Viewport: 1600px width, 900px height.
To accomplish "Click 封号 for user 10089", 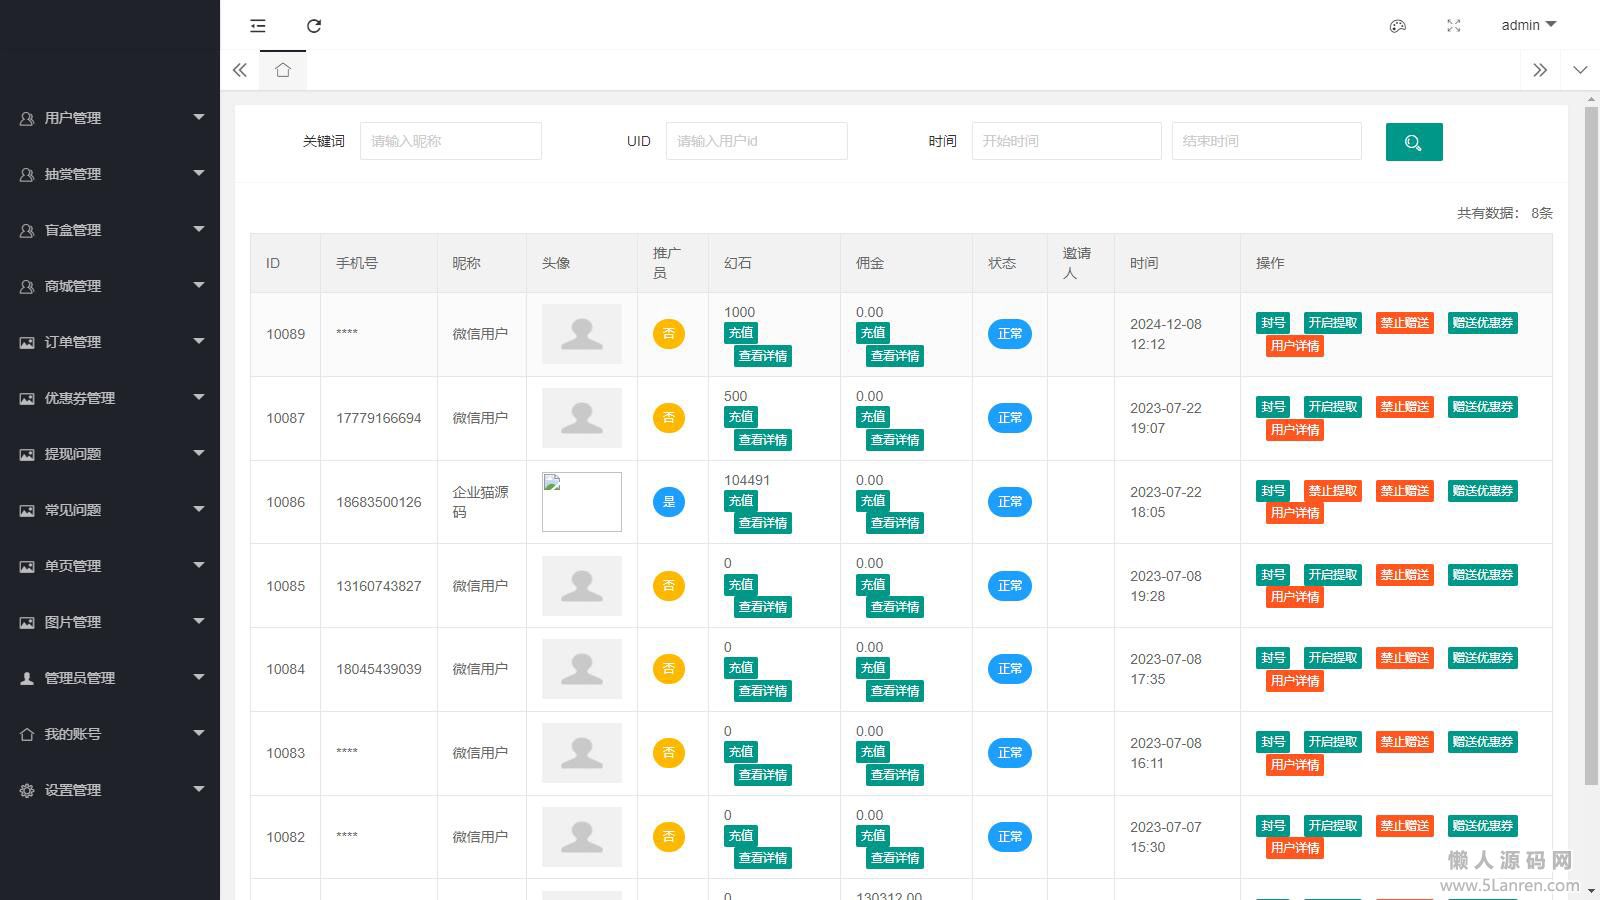I will (x=1272, y=323).
